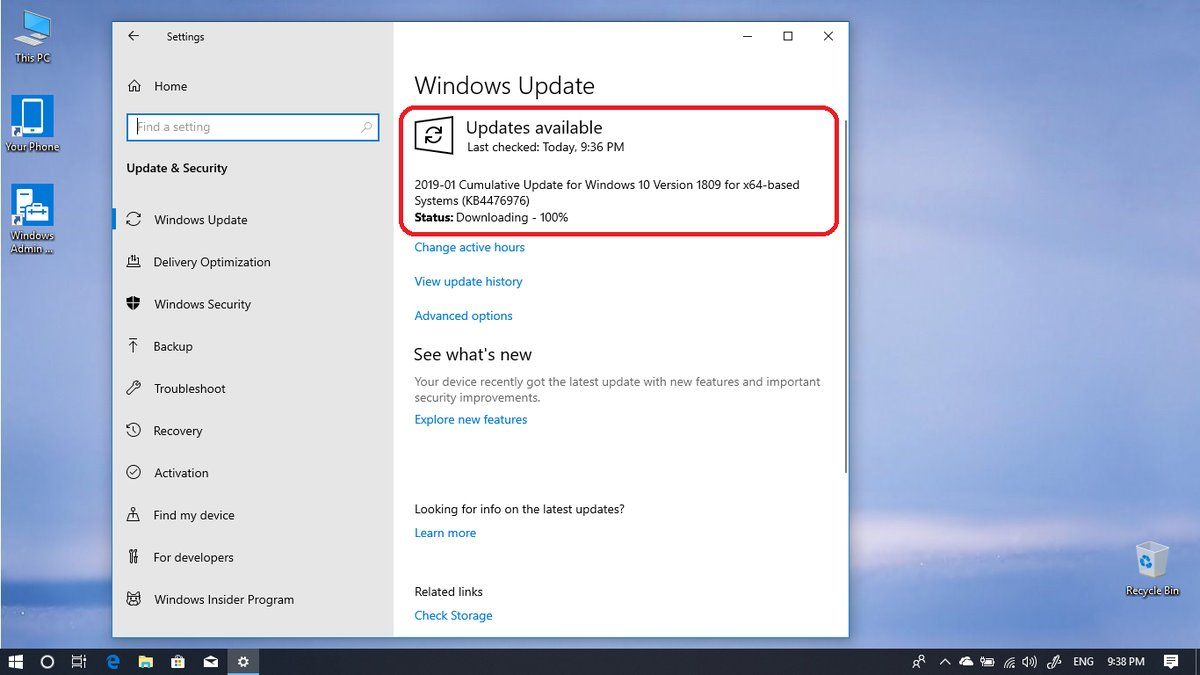Go to Recovery settings
This screenshot has width=1200, height=675.
[x=177, y=431]
